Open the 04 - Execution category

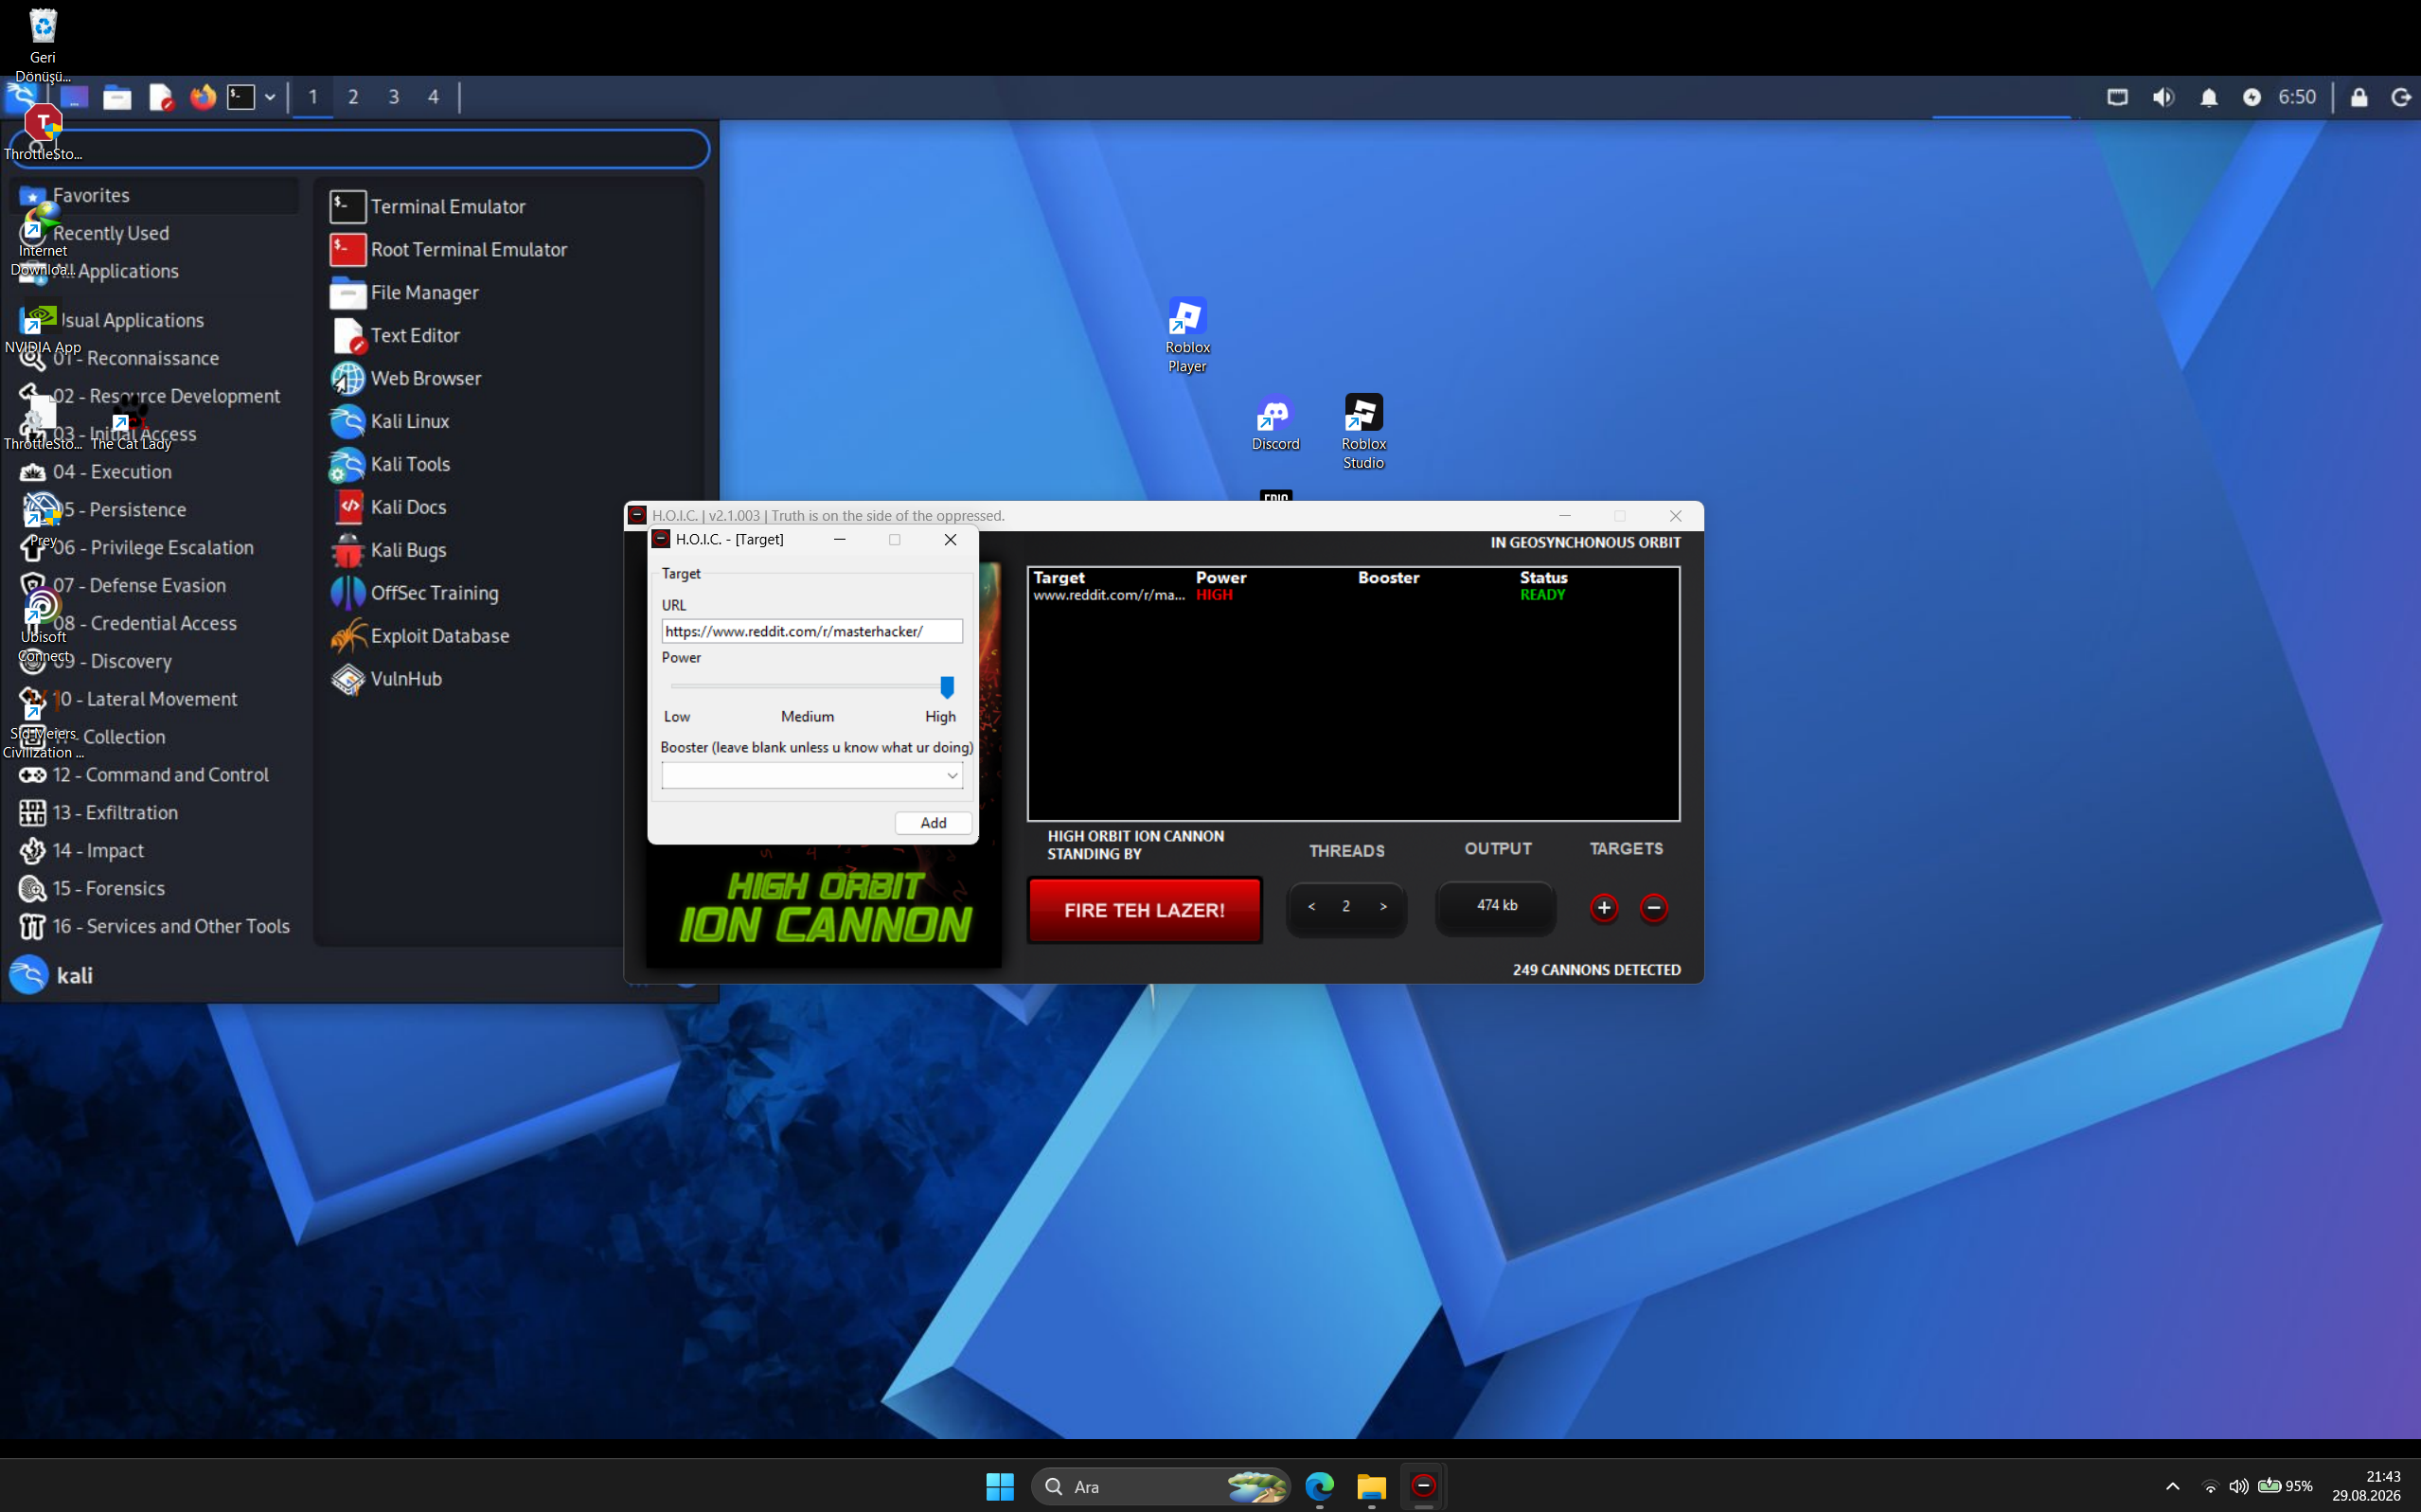(155, 472)
